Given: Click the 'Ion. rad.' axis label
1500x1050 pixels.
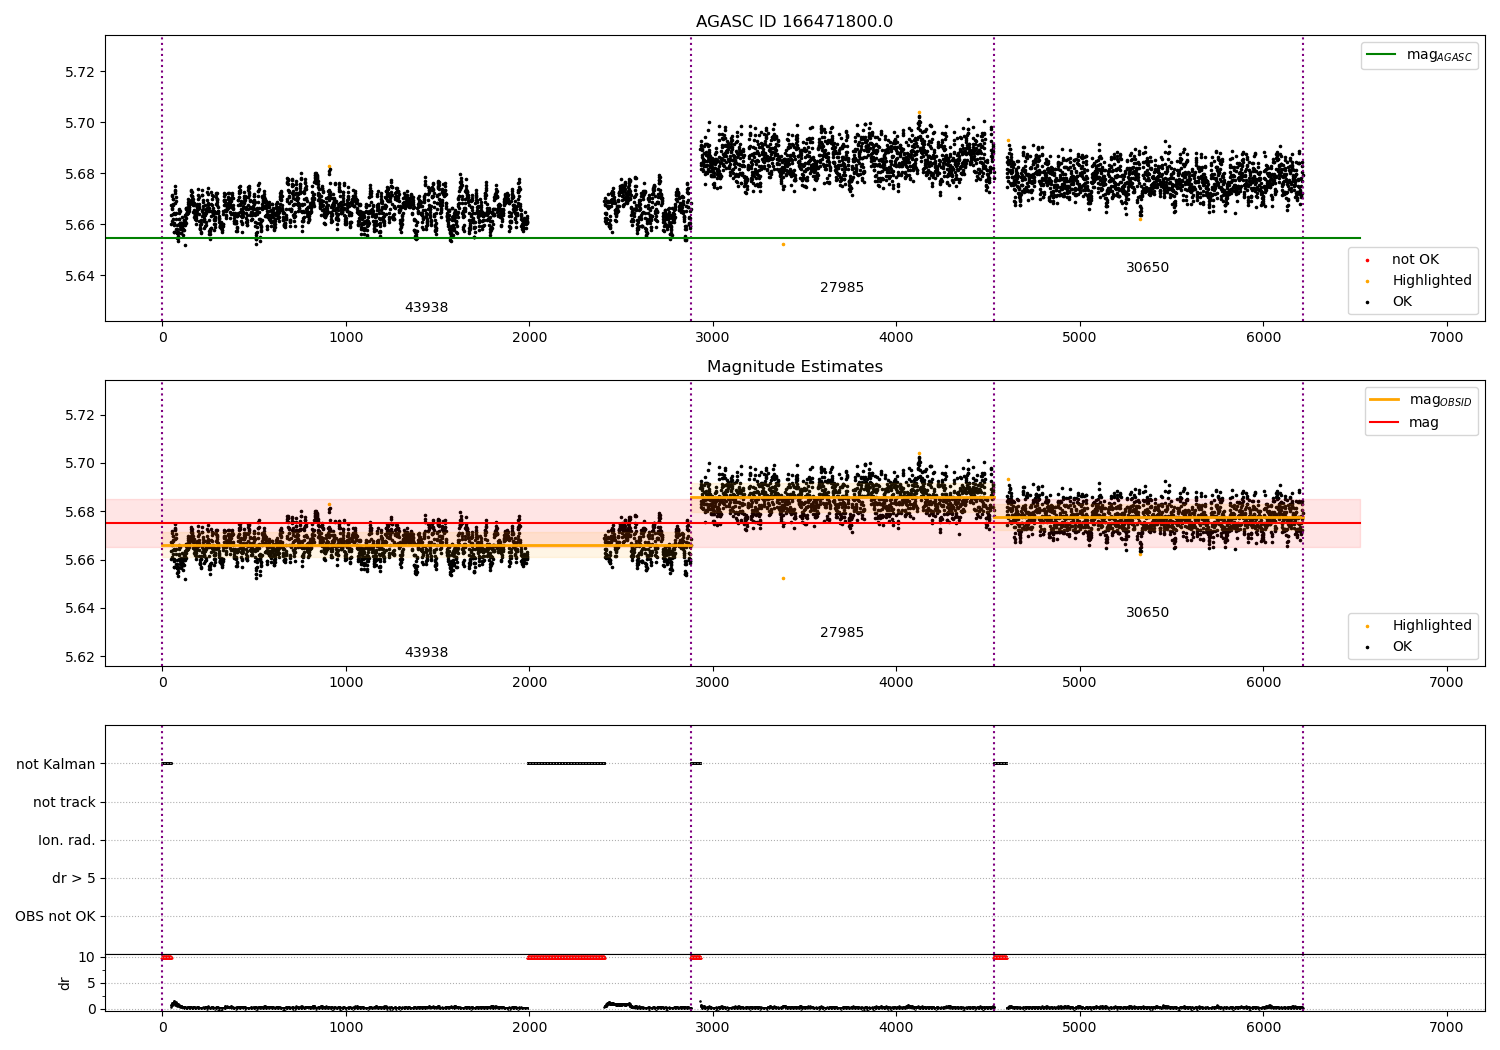Looking at the screenshot, I should pyautogui.click(x=67, y=841).
